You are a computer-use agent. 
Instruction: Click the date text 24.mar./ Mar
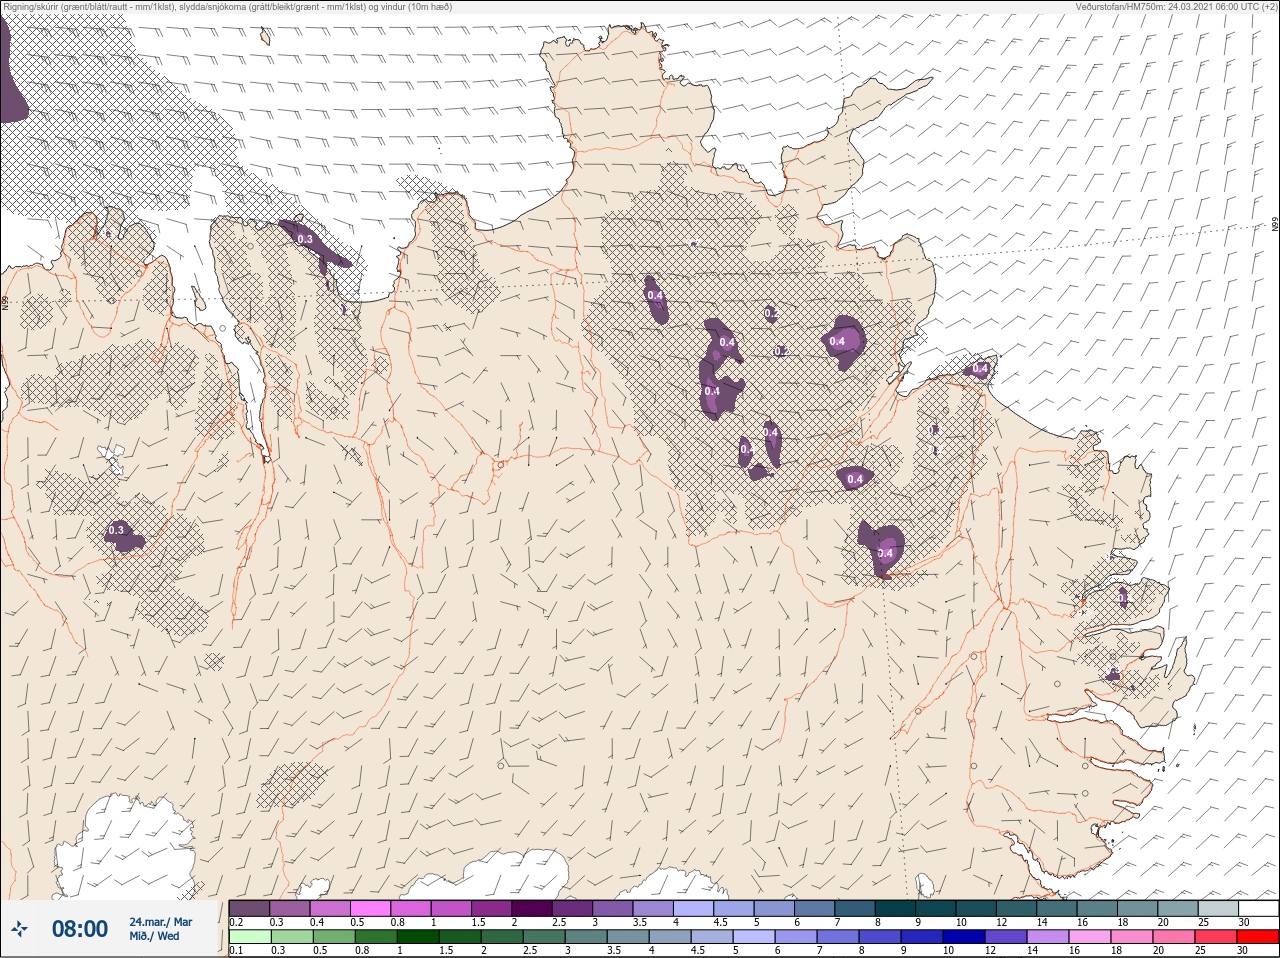click(x=161, y=922)
